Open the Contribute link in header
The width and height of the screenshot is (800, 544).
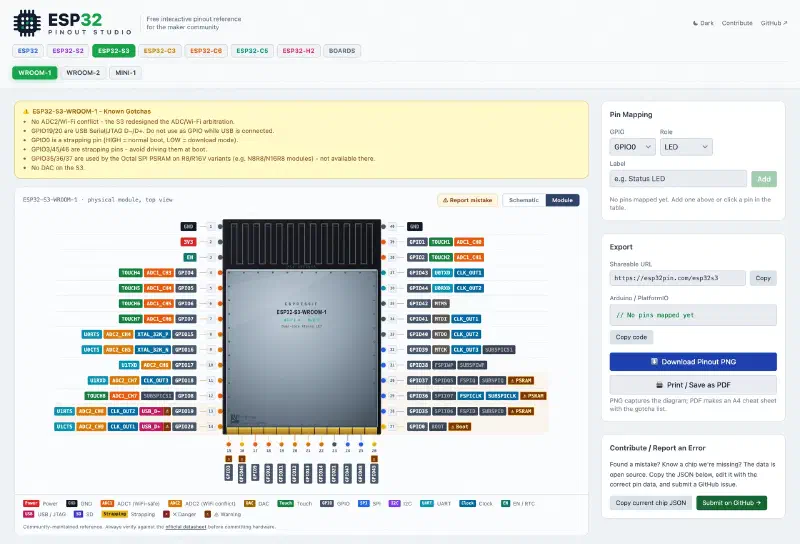coord(737,23)
